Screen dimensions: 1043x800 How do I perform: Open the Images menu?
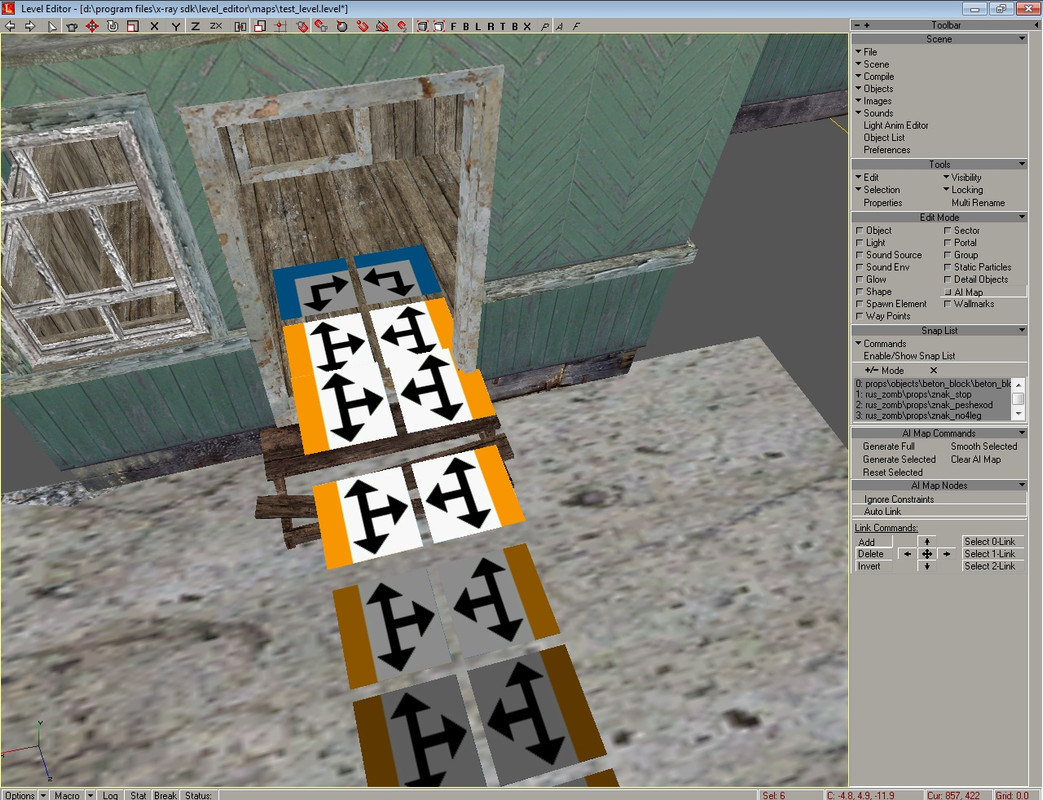(x=873, y=101)
